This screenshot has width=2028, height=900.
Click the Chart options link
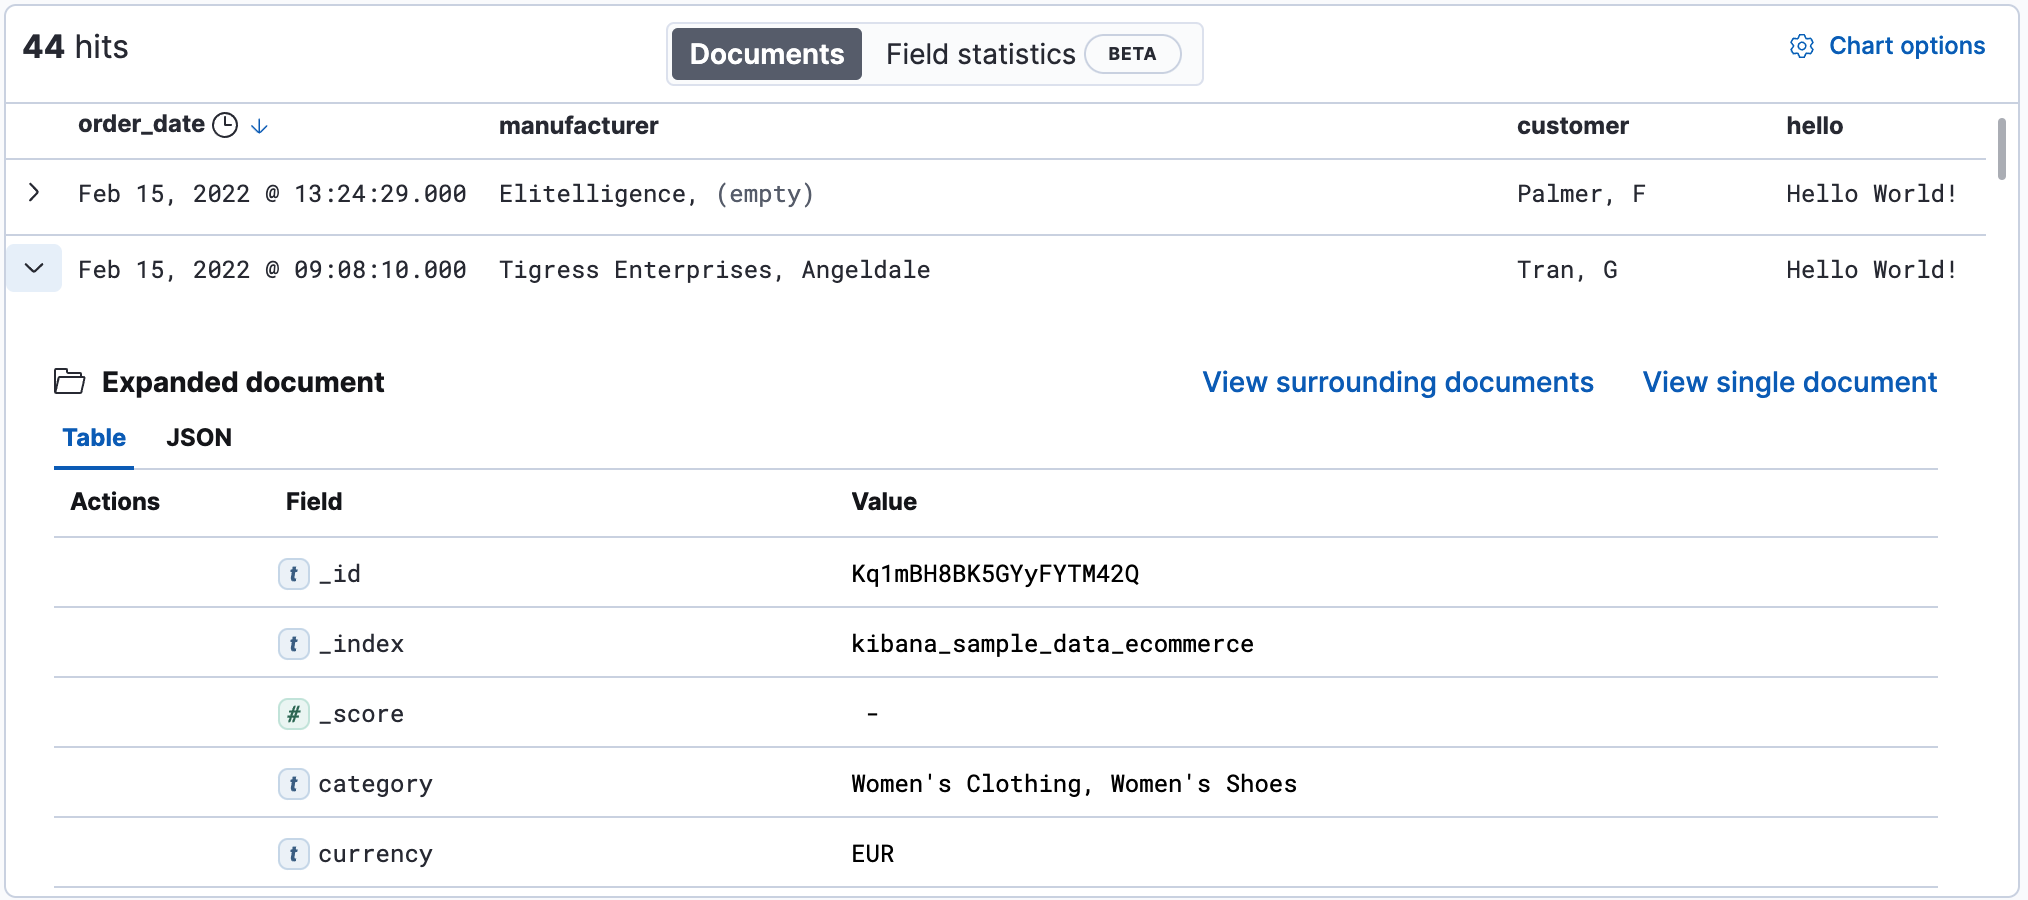tap(1907, 46)
